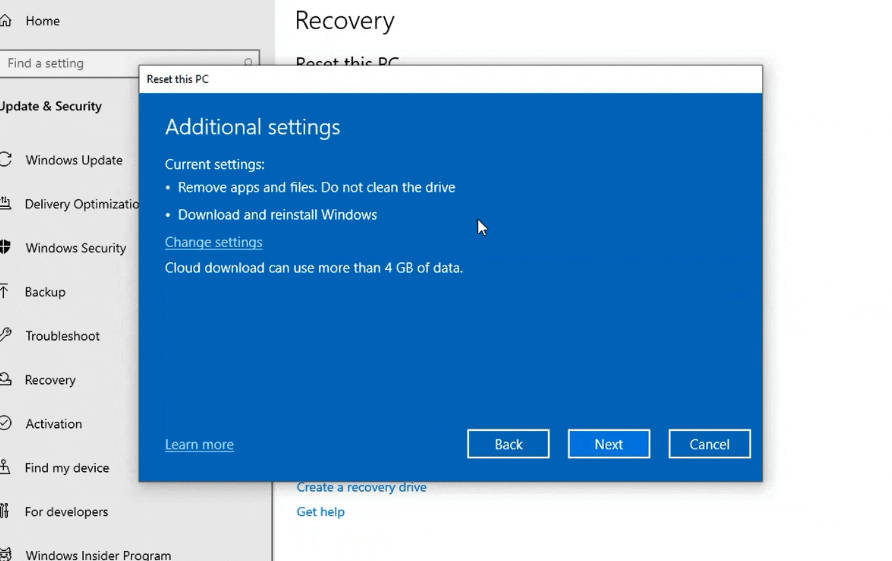Open the For developers settings page
The image size is (892, 561).
click(66, 512)
